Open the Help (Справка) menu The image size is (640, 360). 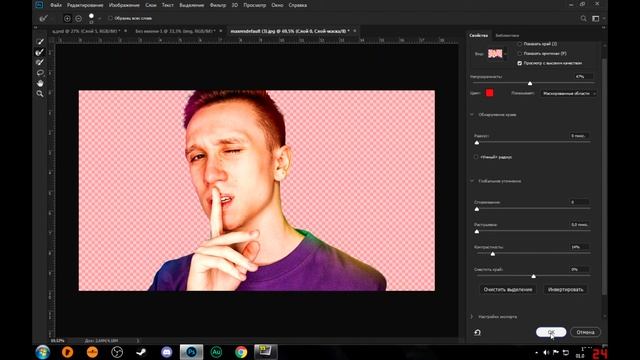[x=298, y=5]
